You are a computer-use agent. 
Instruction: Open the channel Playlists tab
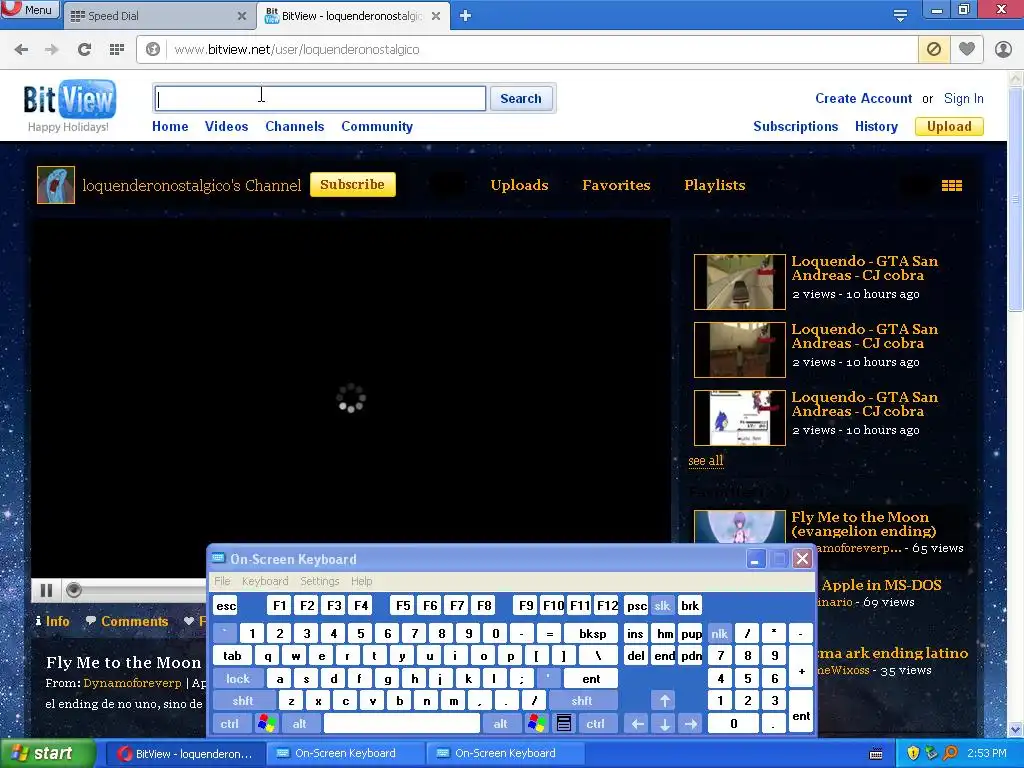714,185
